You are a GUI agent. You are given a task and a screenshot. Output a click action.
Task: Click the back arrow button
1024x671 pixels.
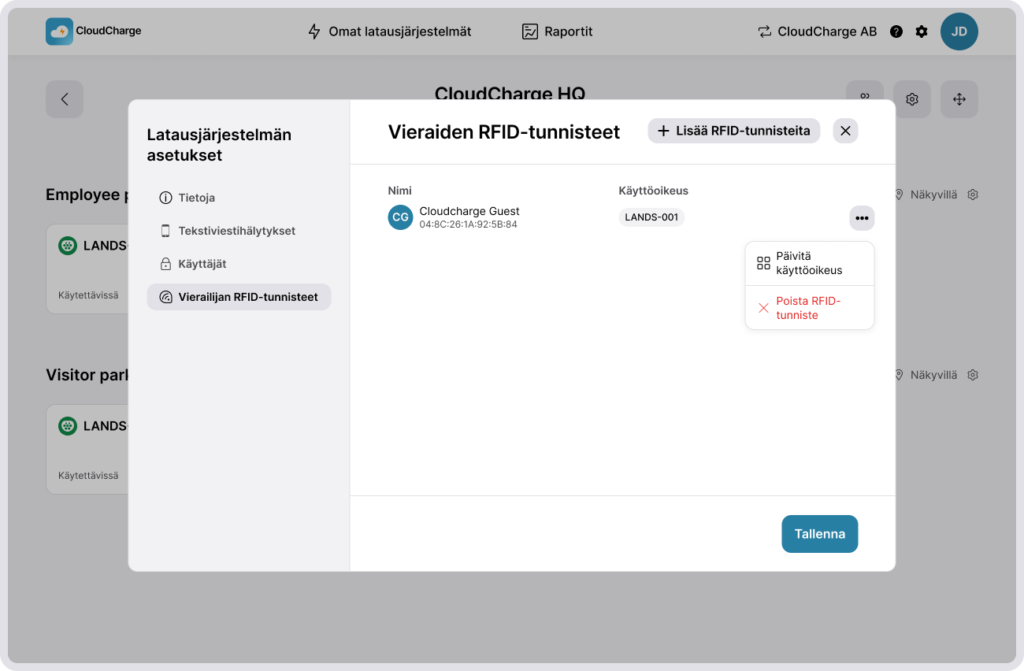pos(64,99)
